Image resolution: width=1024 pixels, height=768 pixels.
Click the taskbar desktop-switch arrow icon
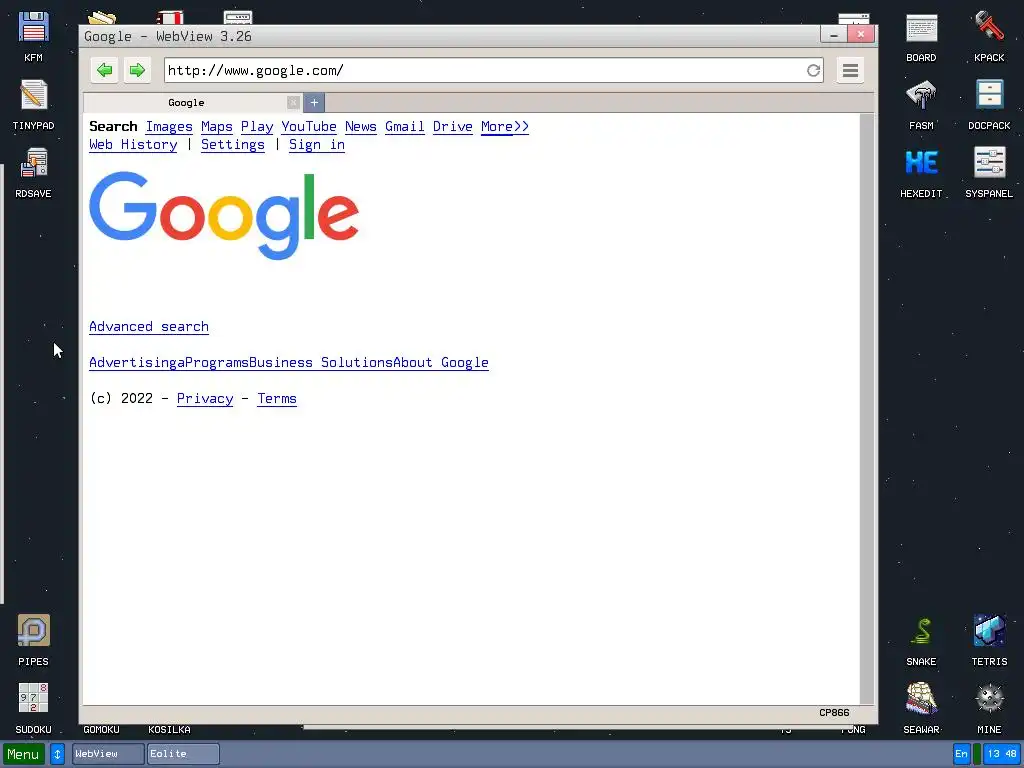click(x=57, y=754)
